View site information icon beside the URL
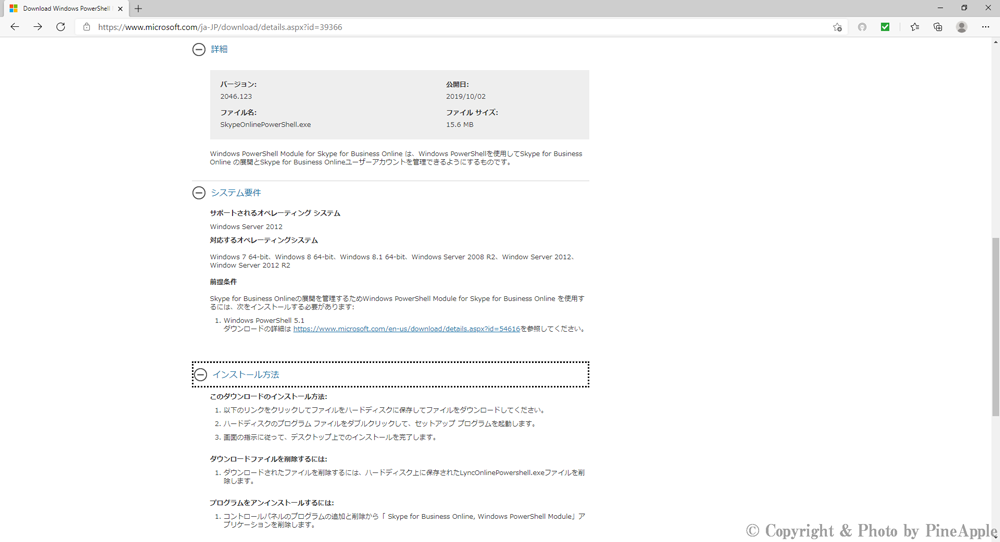Image resolution: width=1000 pixels, height=542 pixels. click(86, 27)
